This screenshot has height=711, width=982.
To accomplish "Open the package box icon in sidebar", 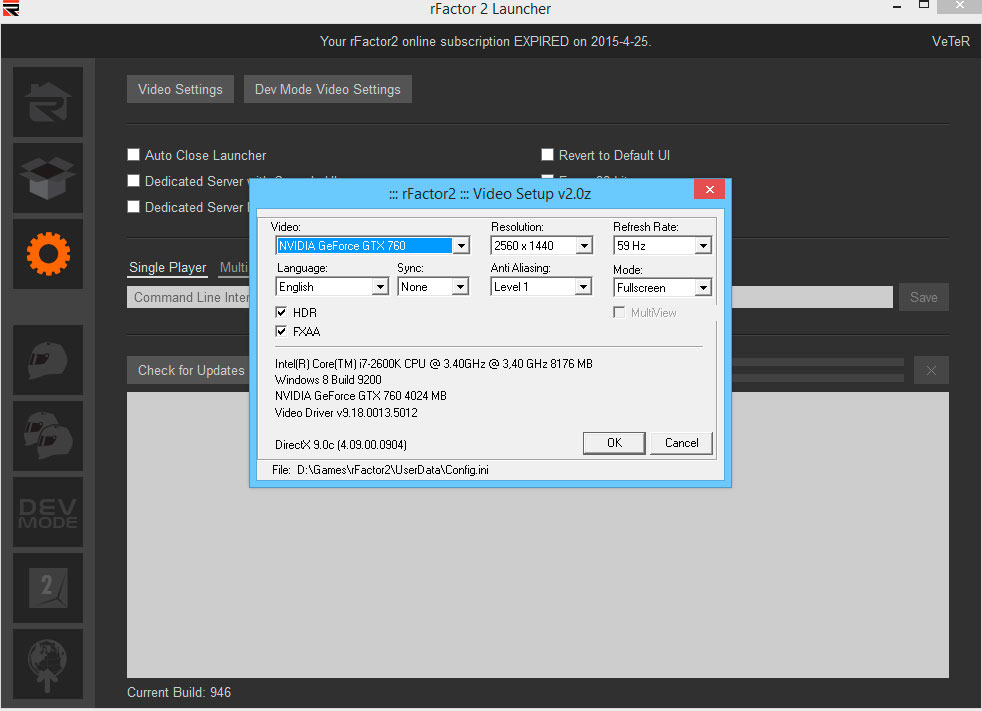I will coord(48,178).
